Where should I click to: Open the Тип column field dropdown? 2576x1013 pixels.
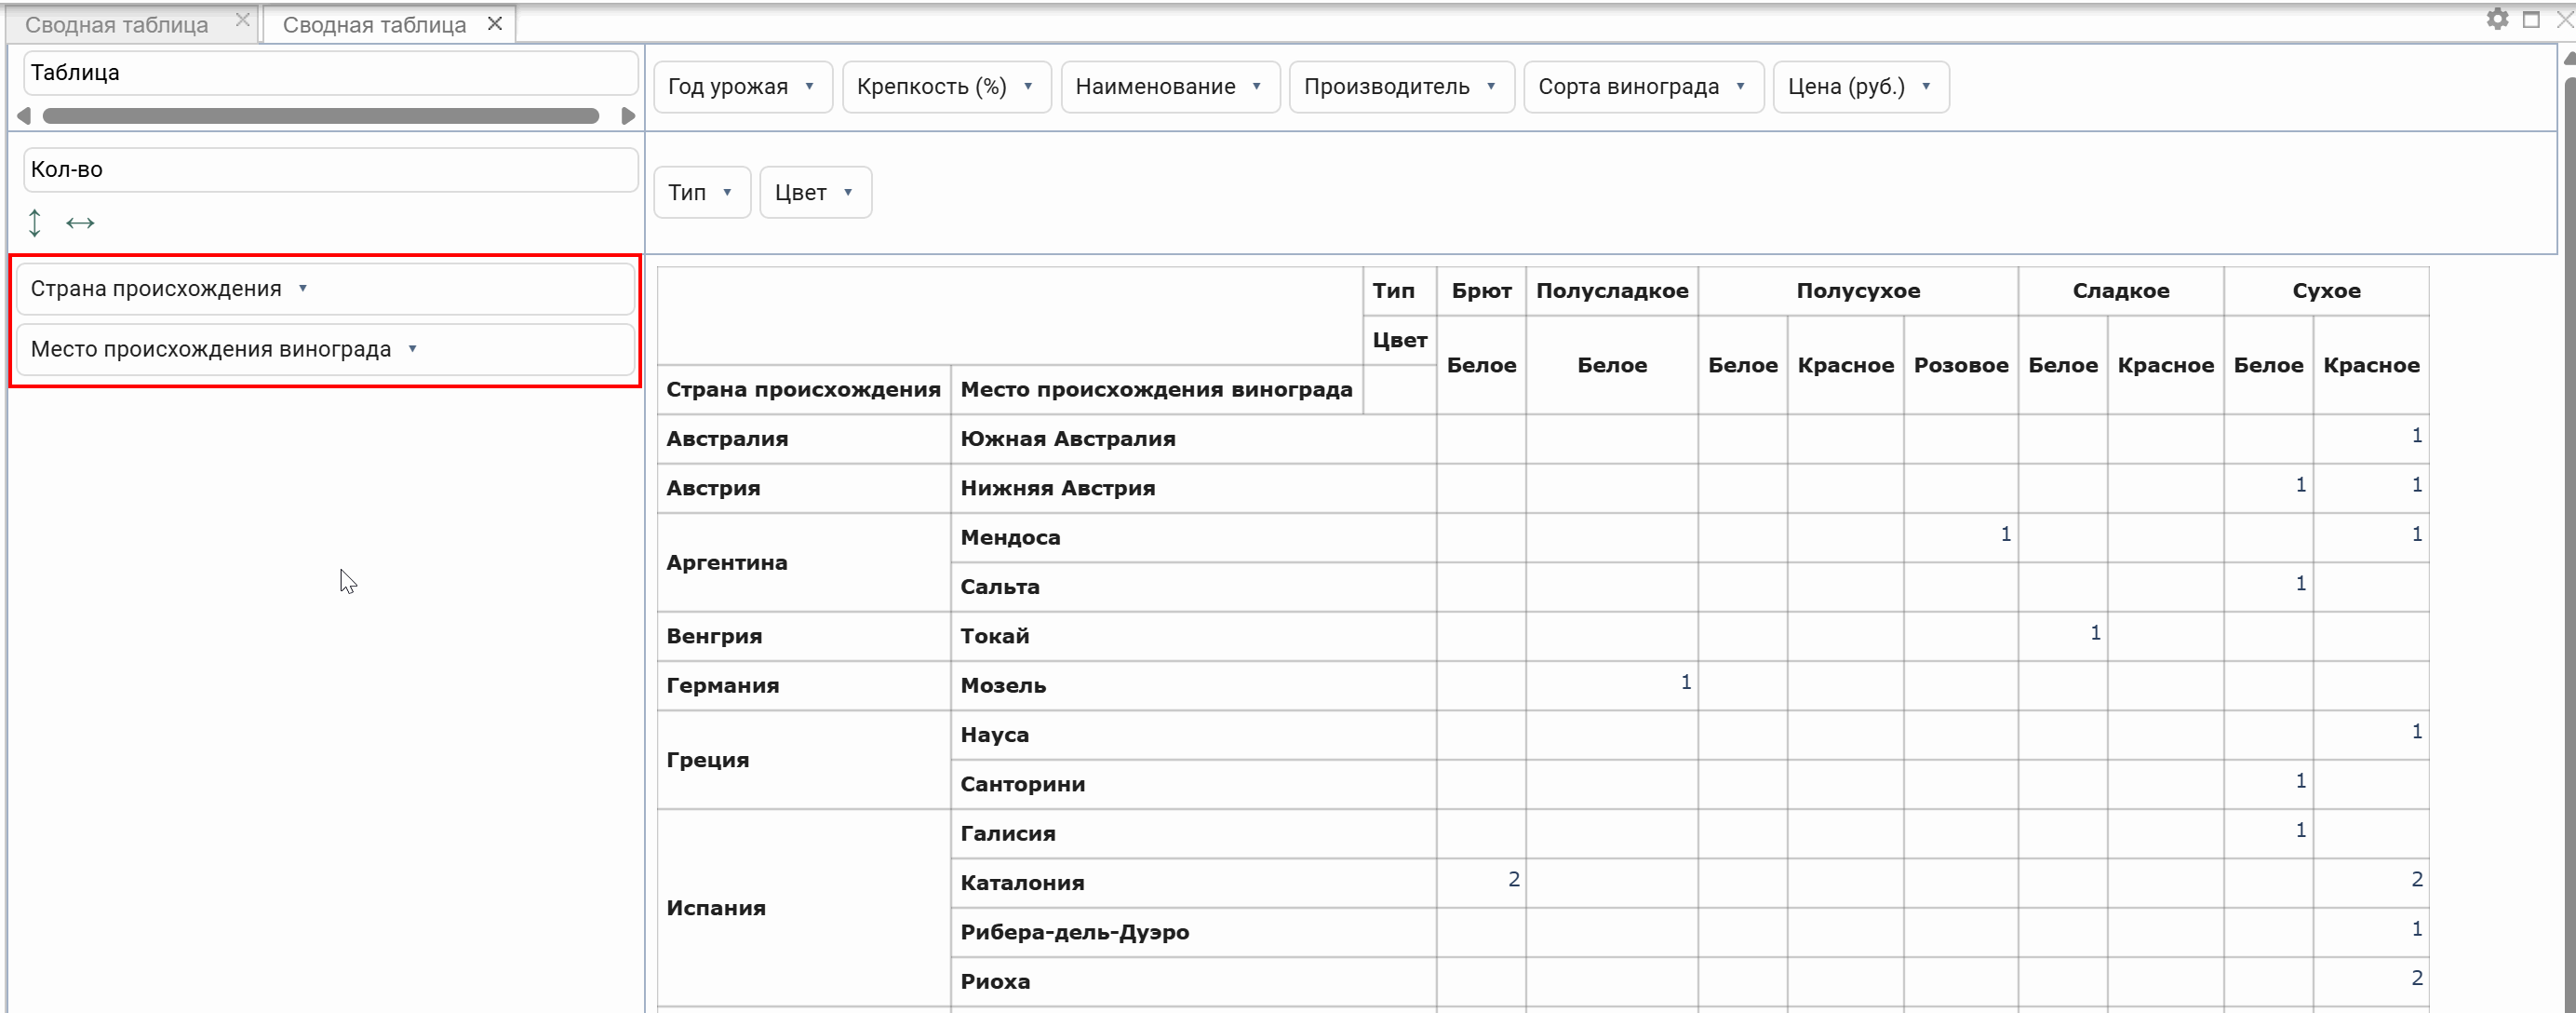click(x=727, y=193)
